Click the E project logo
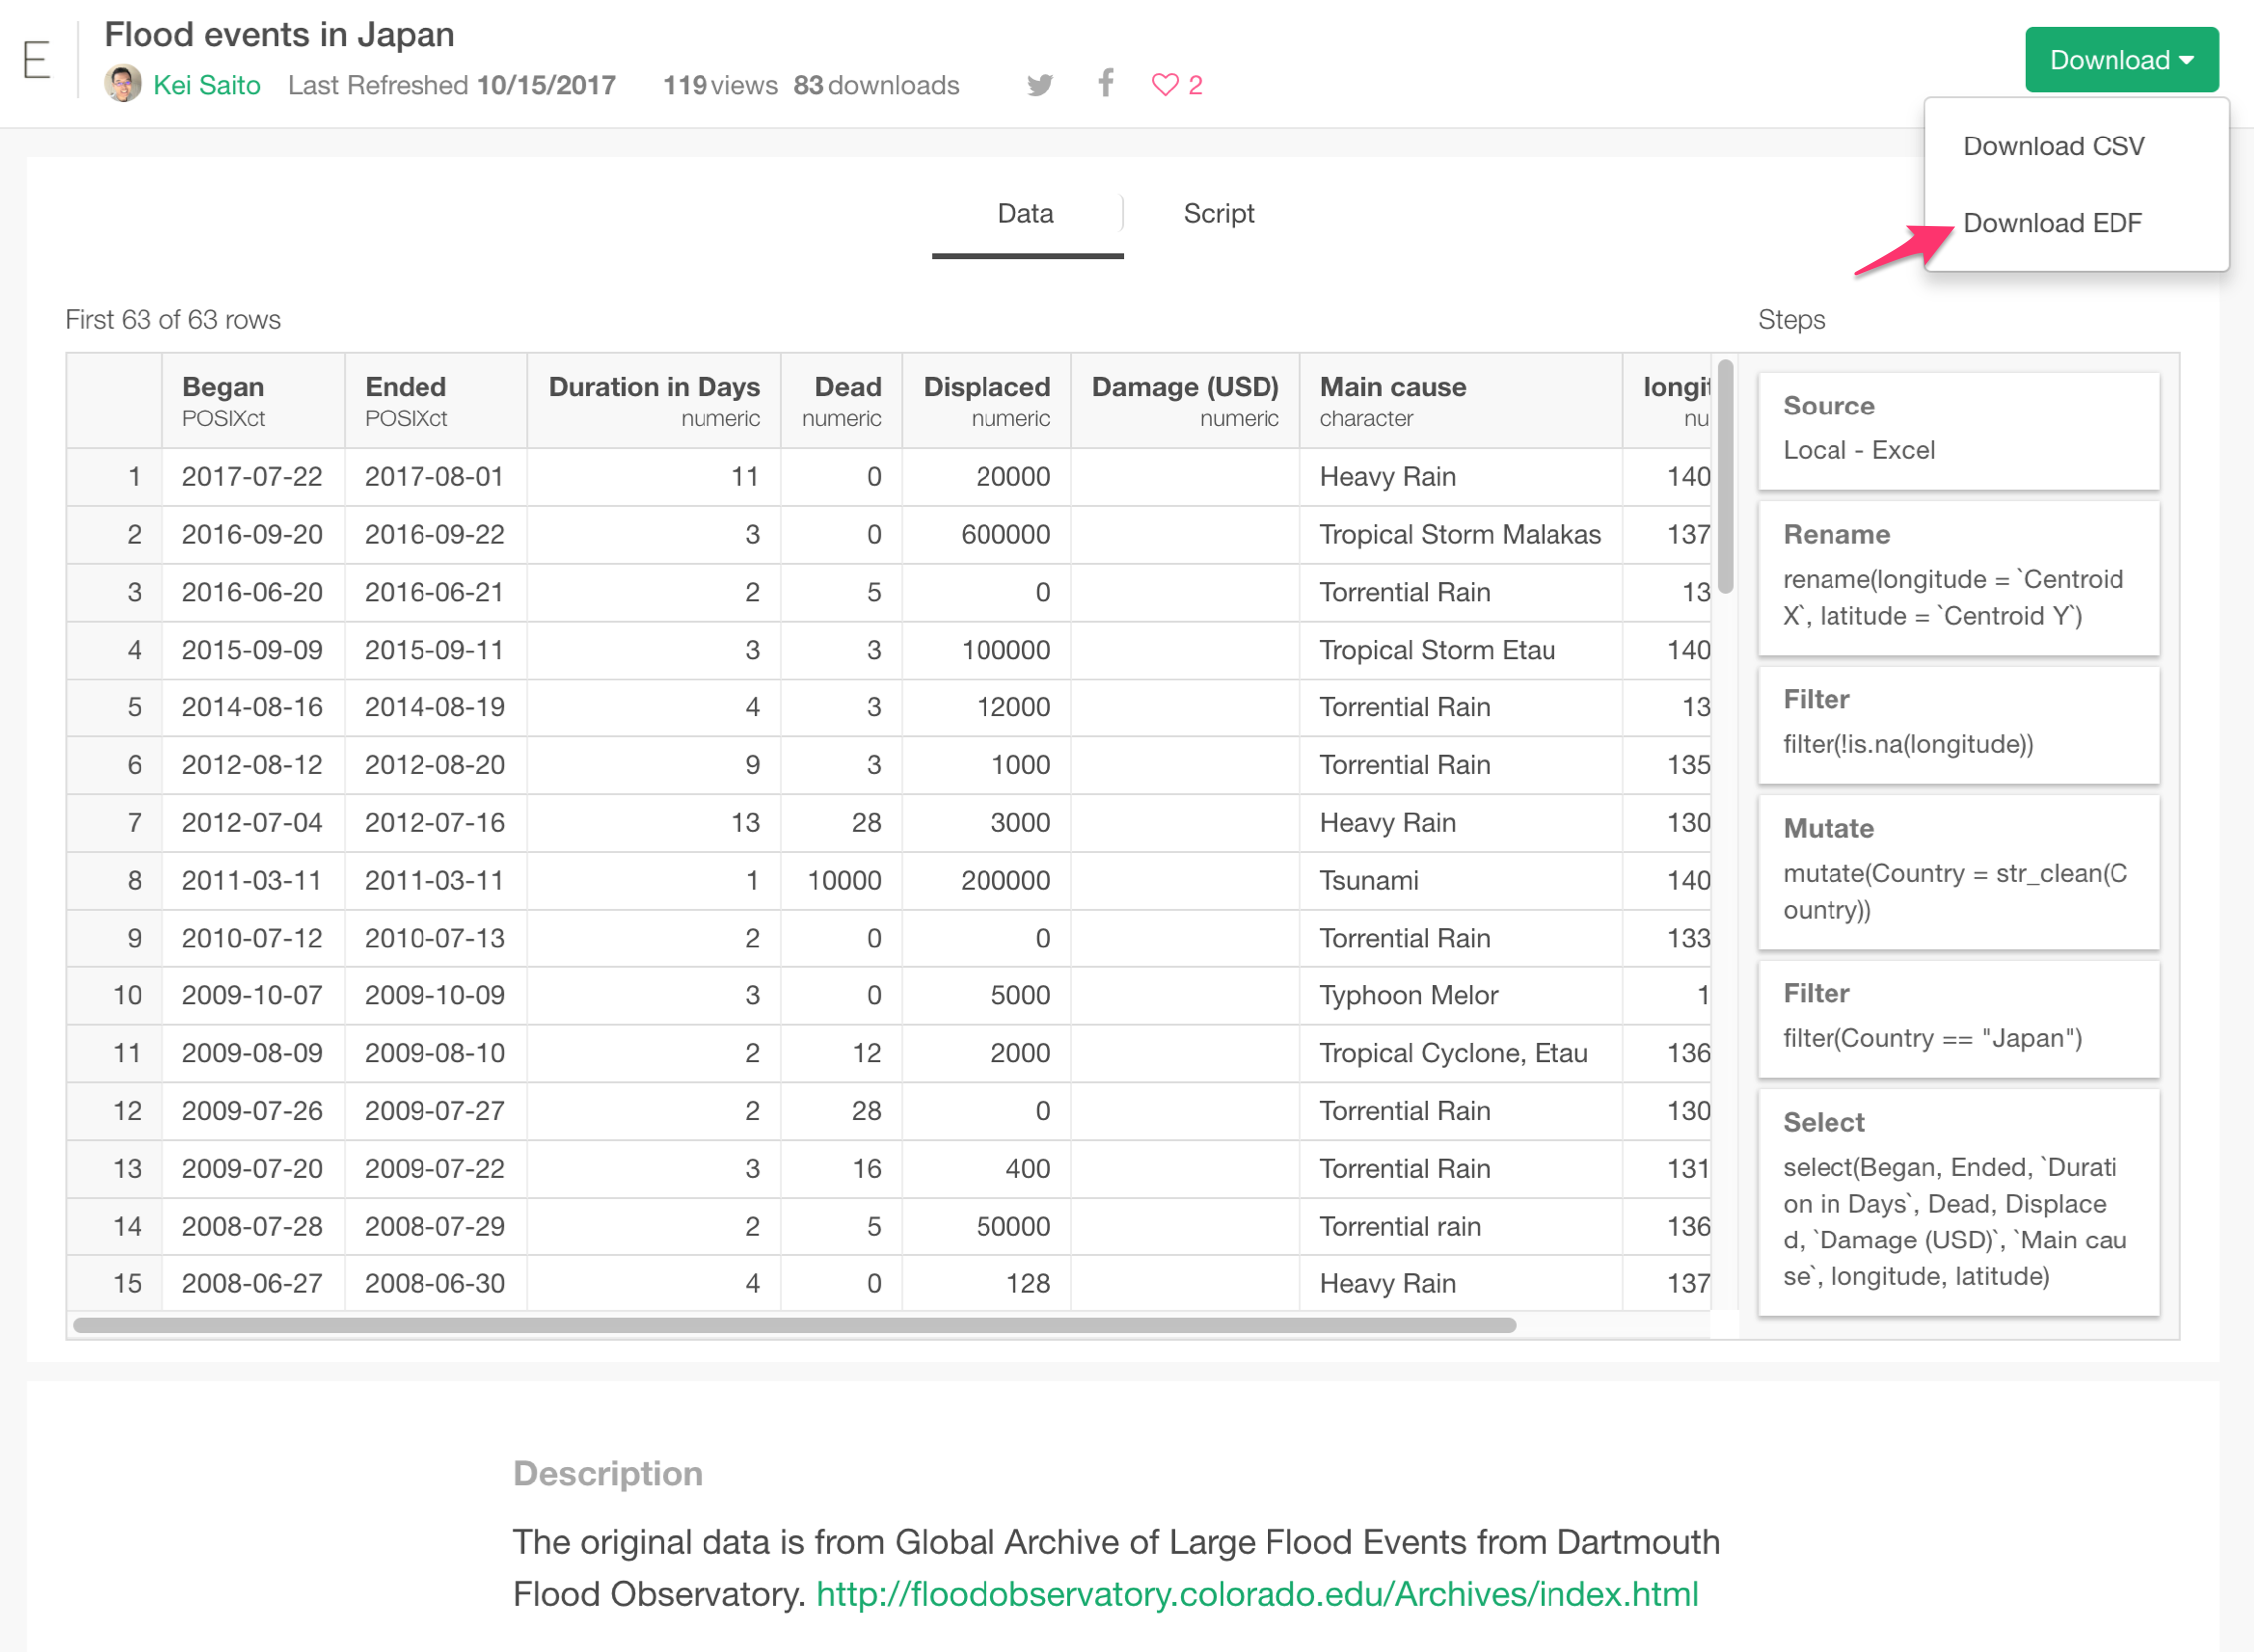Viewport: 2254px width, 1652px height. point(36,60)
